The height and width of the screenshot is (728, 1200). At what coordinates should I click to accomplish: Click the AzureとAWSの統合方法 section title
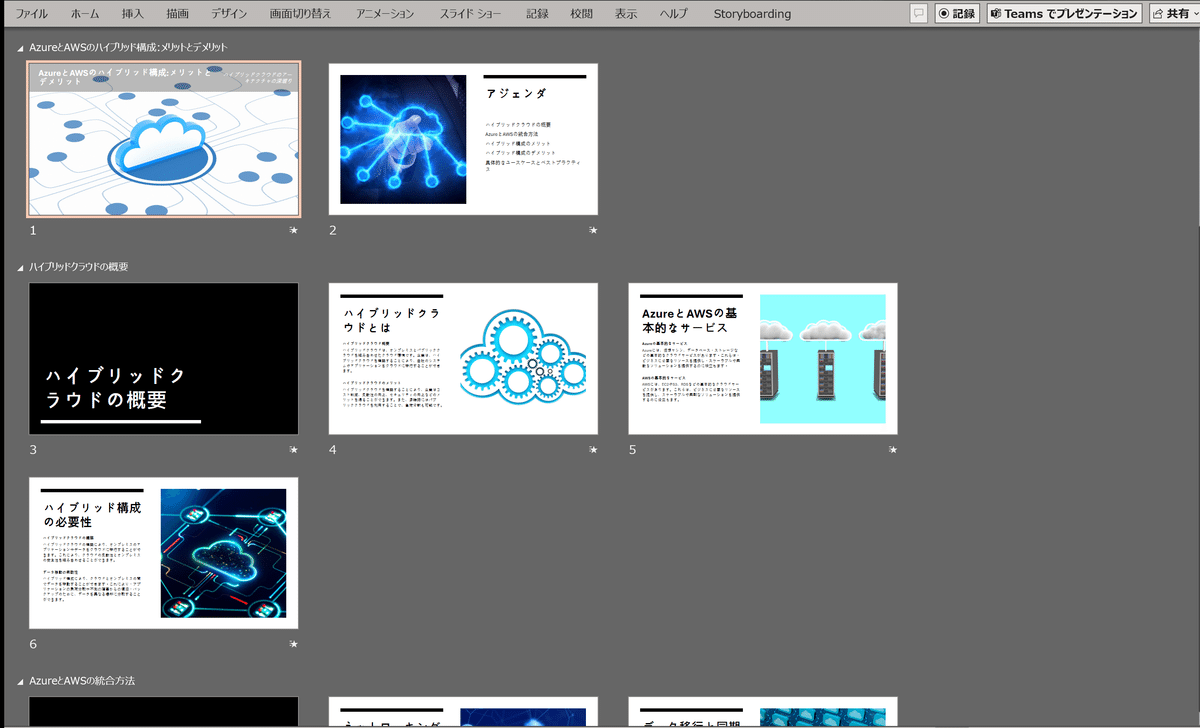coord(82,681)
